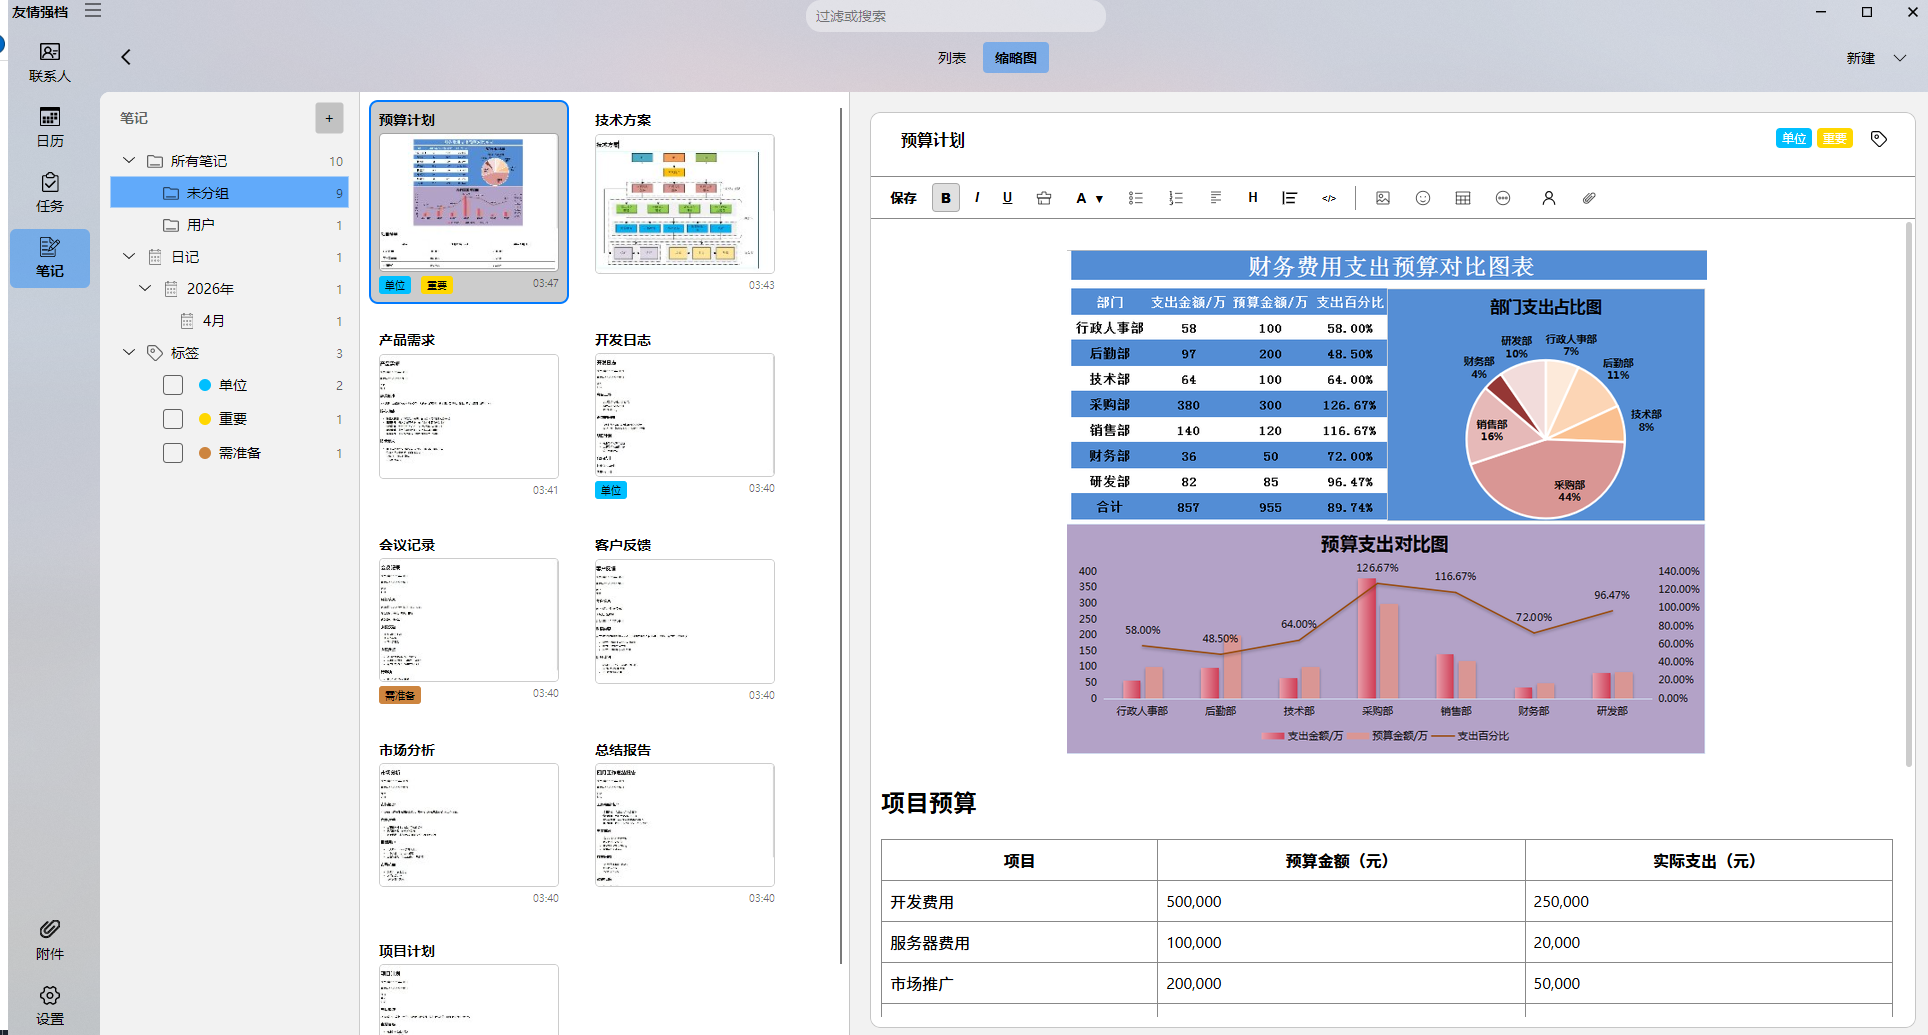
Task: Open the 新建 dropdown arrow
Action: point(1899,58)
